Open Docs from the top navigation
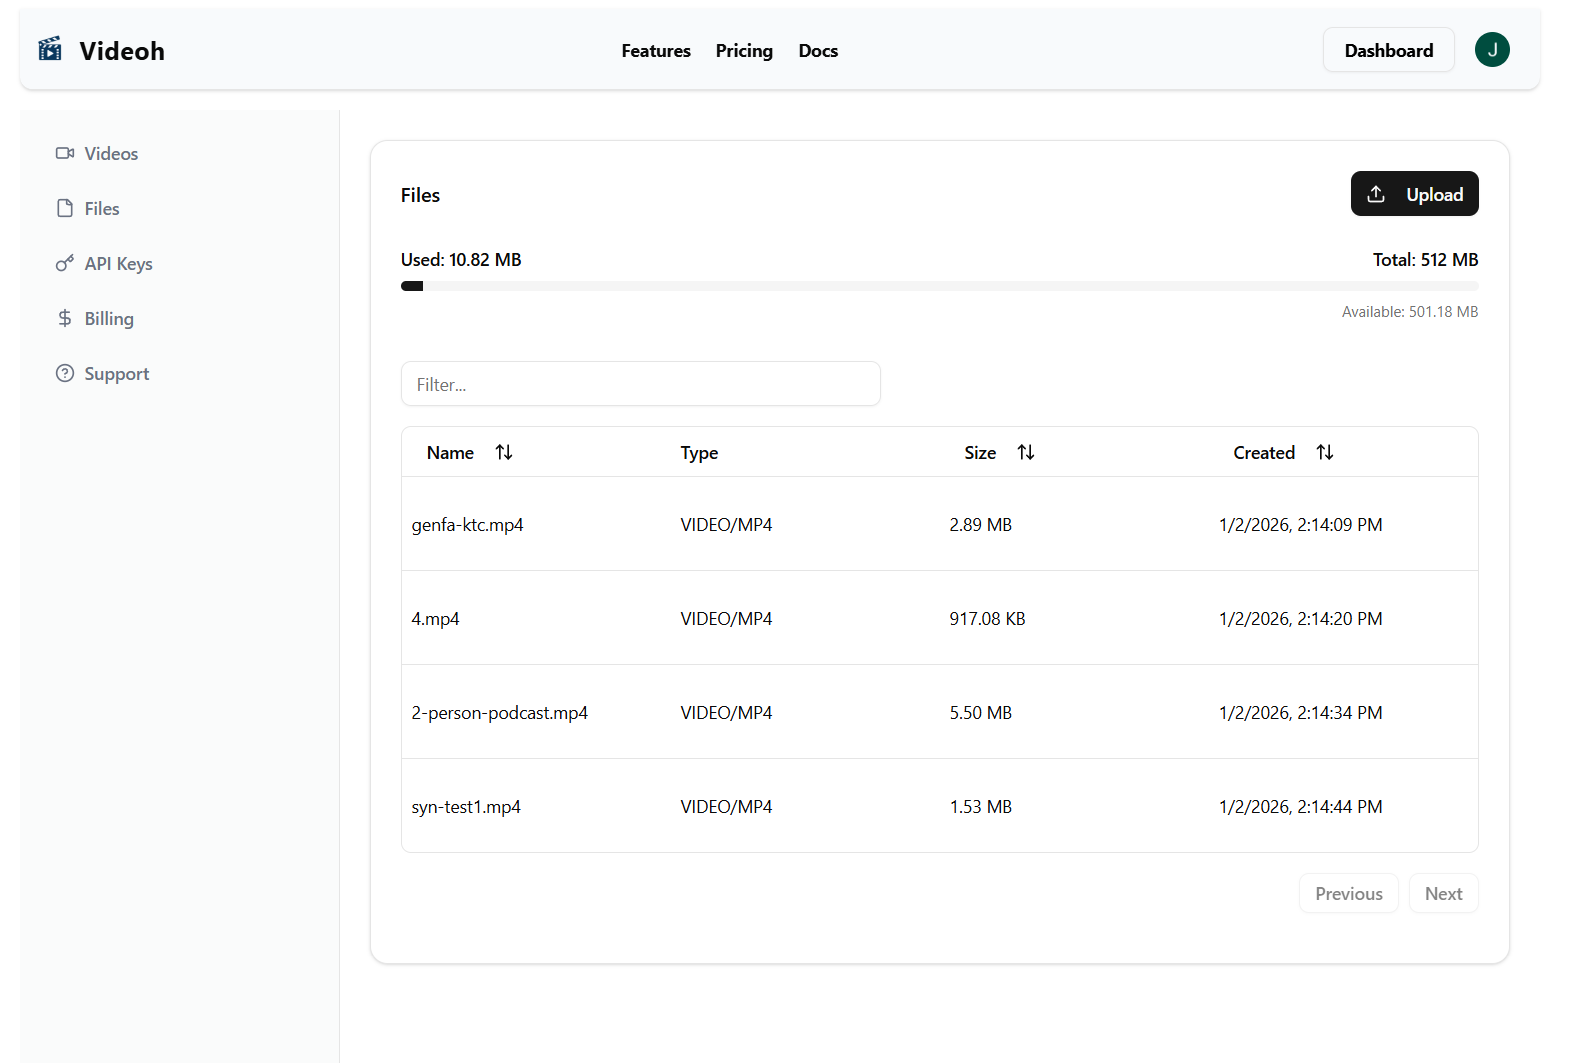 818,50
